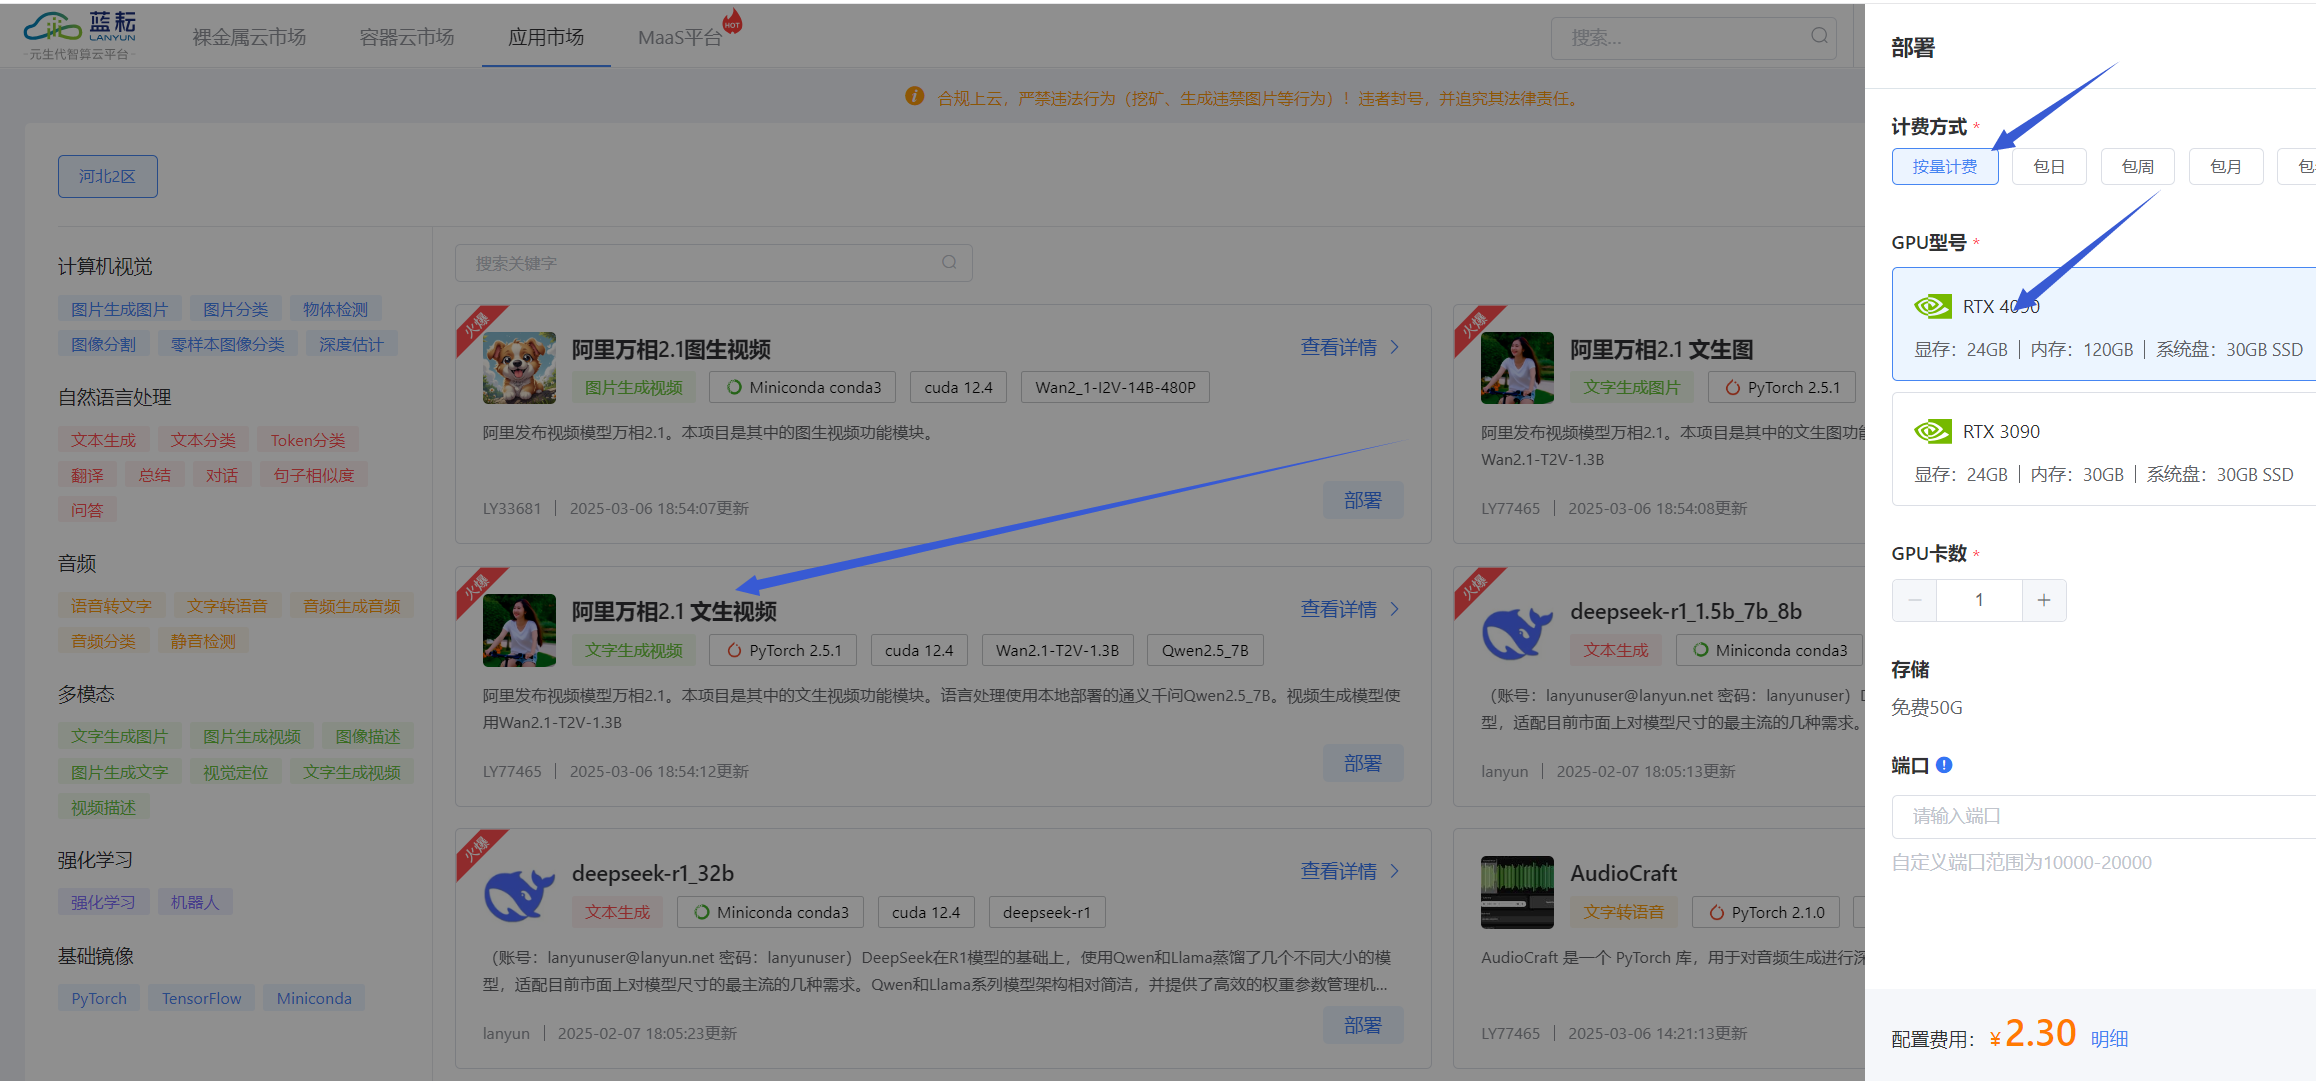Filter by Miniconda base image tag
The height and width of the screenshot is (1081, 2316).
tap(314, 998)
